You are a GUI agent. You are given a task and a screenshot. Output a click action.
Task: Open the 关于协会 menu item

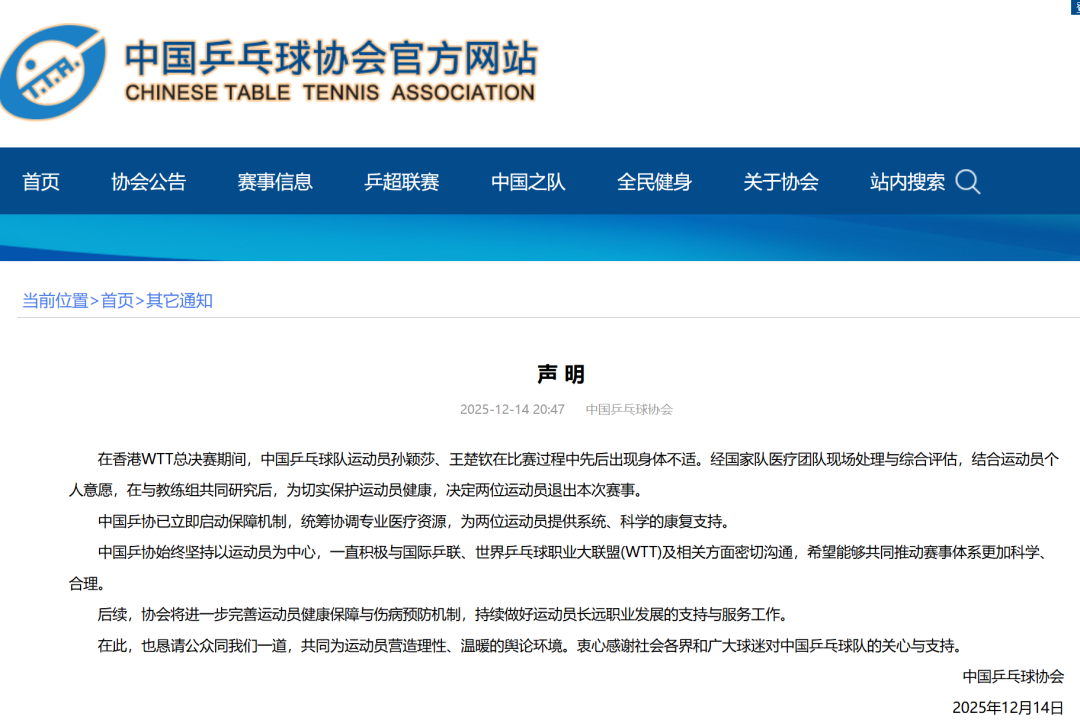[x=780, y=182]
